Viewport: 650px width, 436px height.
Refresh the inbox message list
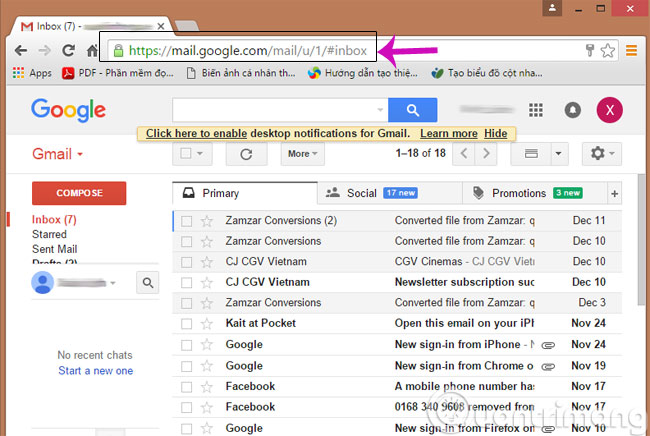(x=246, y=154)
